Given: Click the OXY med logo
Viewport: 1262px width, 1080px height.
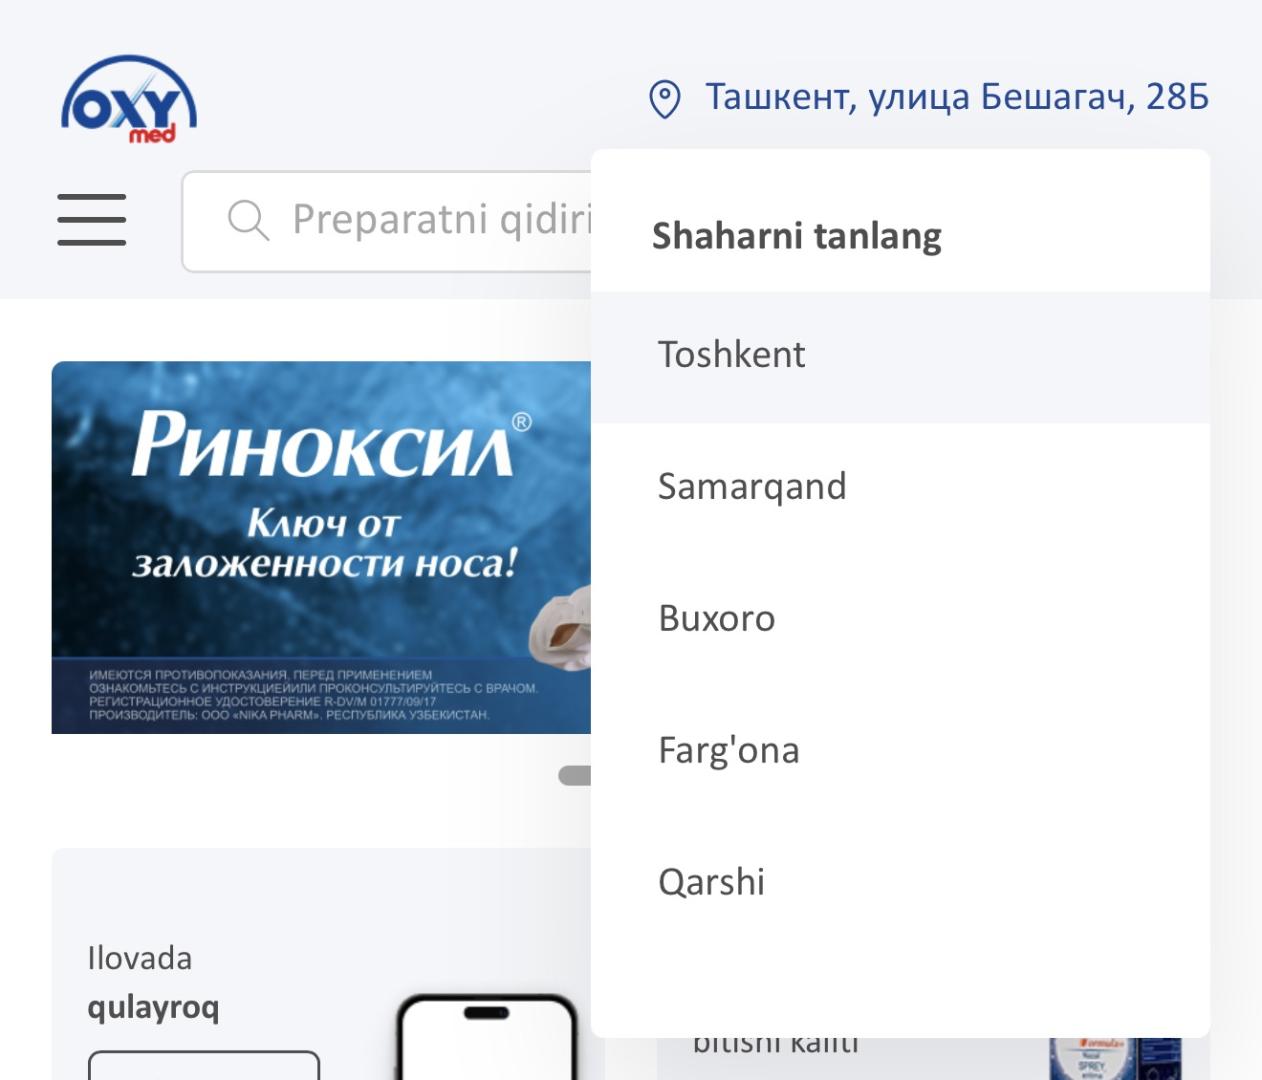Looking at the screenshot, I should [x=129, y=99].
